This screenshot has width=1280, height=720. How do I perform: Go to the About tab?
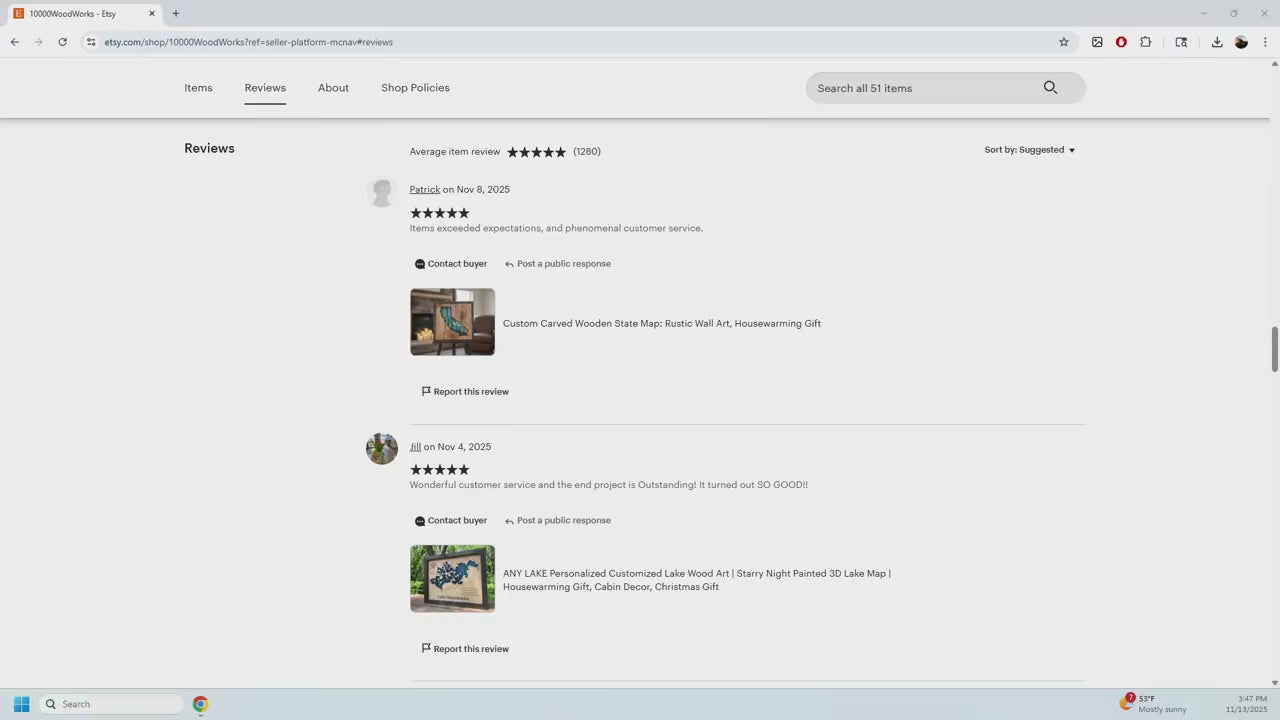pyautogui.click(x=333, y=88)
